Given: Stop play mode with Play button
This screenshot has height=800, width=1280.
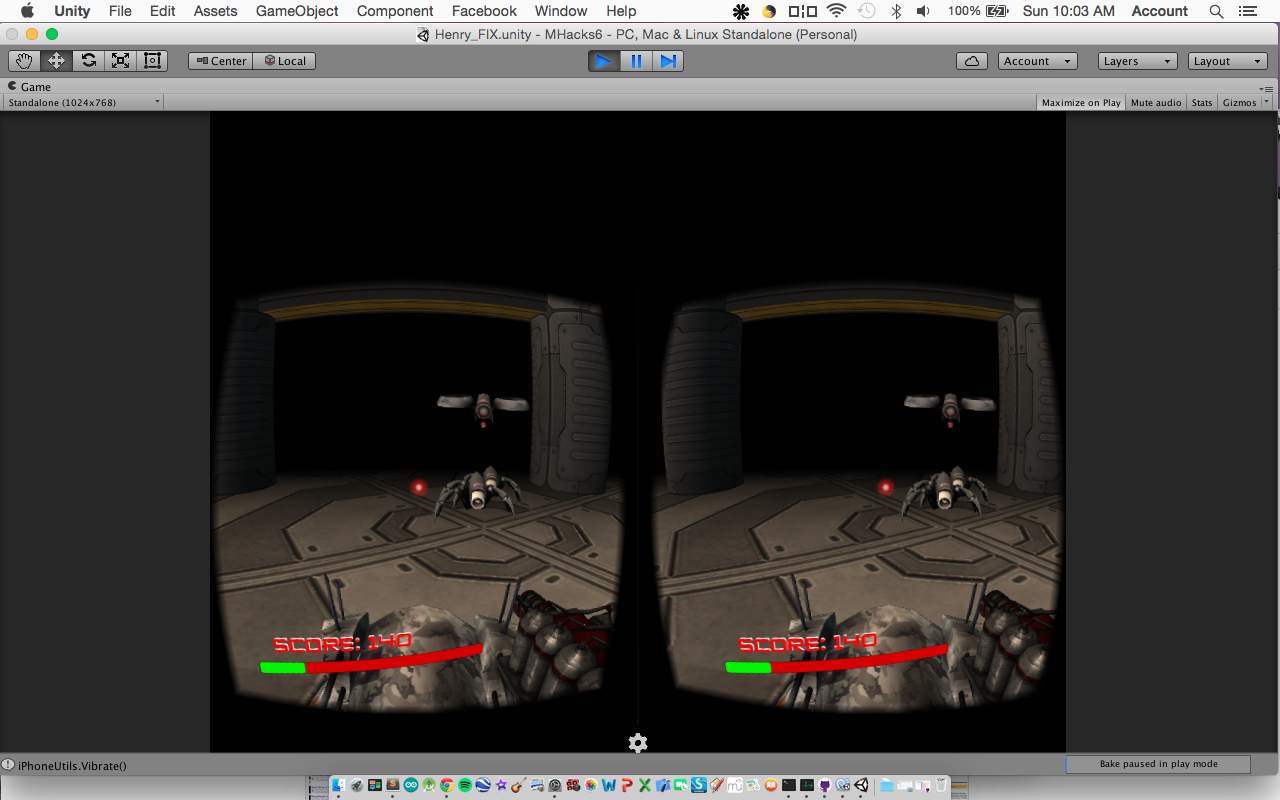Looking at the screenshot, I should coord(603,61).
